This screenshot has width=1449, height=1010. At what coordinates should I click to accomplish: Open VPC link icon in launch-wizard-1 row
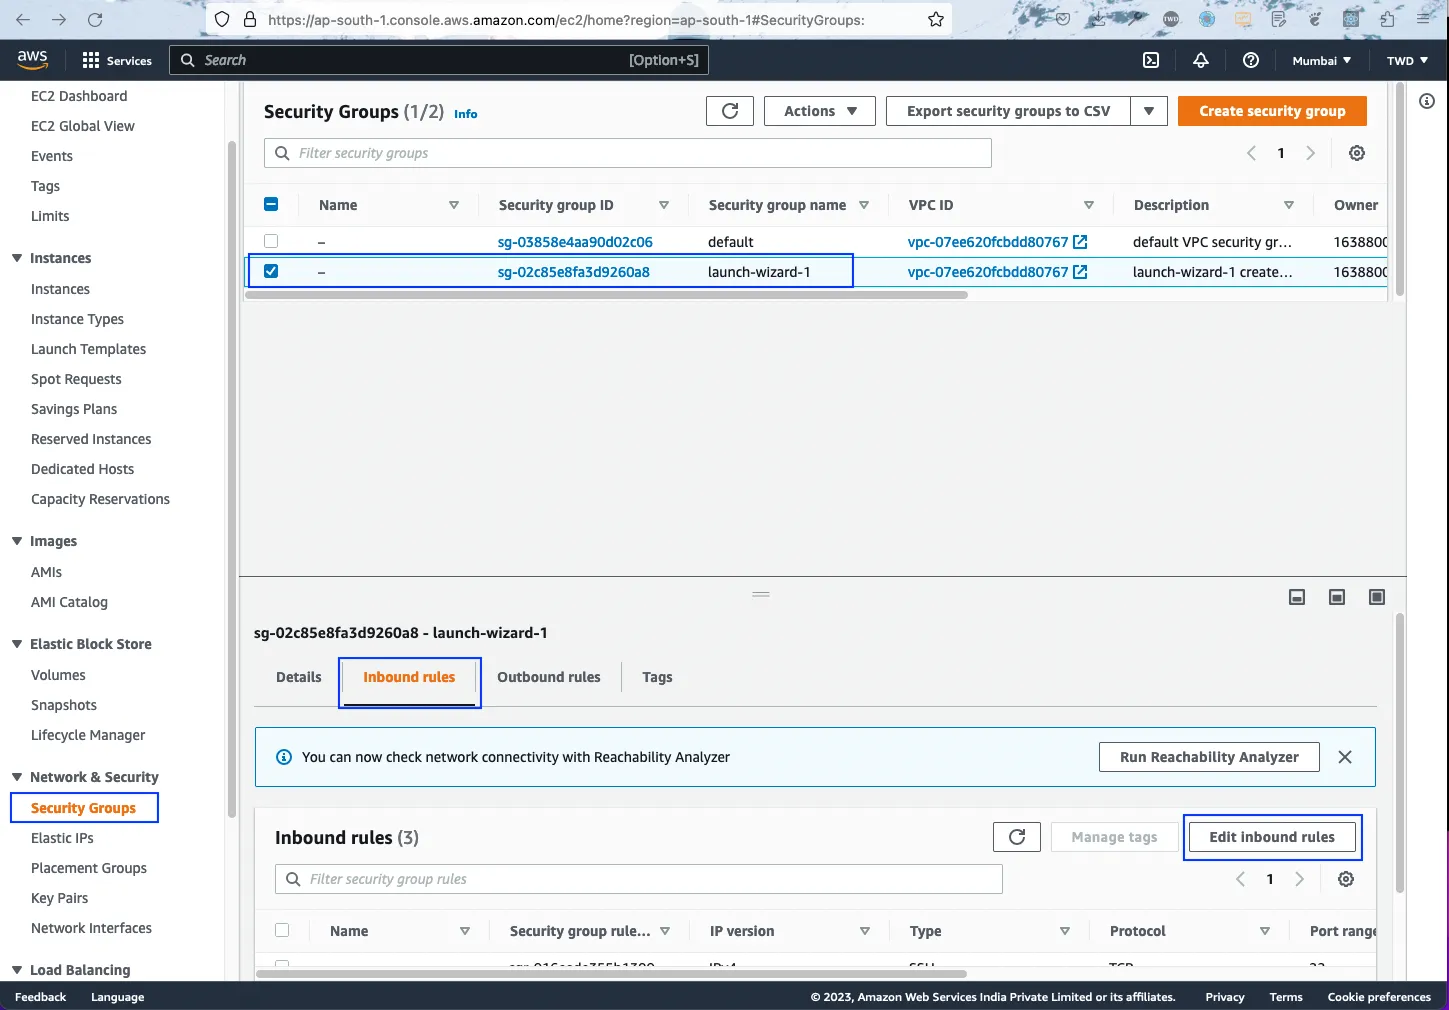click(1080, 272)
